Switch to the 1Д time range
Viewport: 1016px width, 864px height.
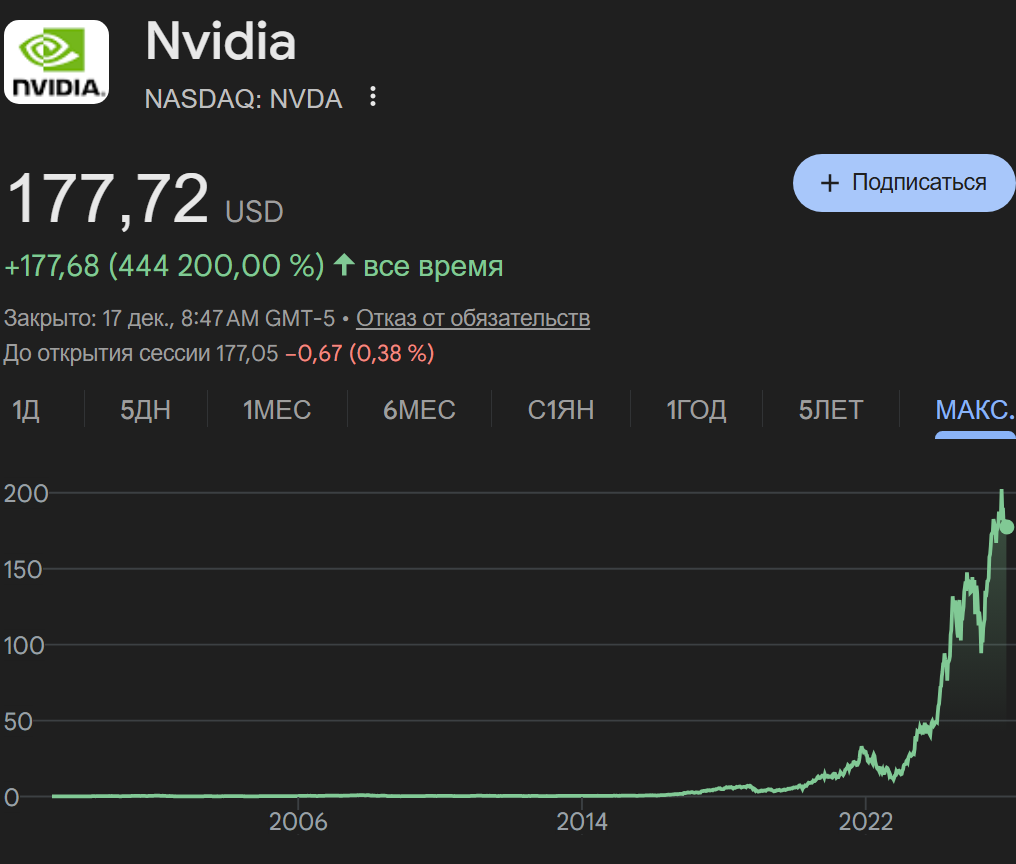26,410
